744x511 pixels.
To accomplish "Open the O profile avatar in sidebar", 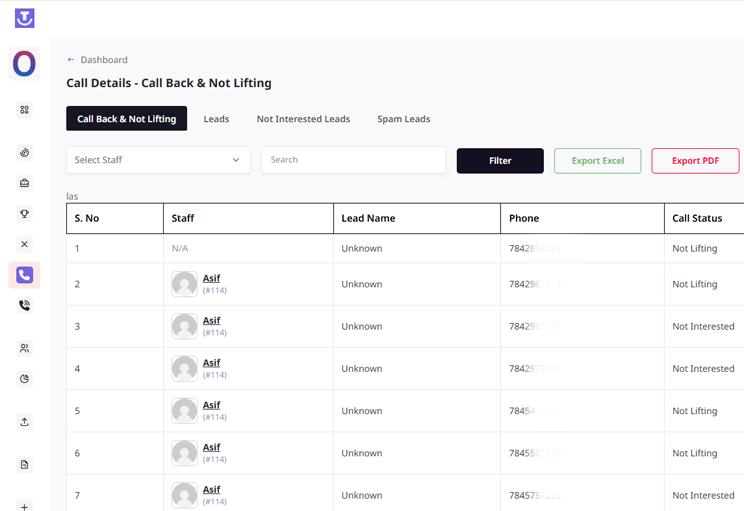I will point(24,64).
